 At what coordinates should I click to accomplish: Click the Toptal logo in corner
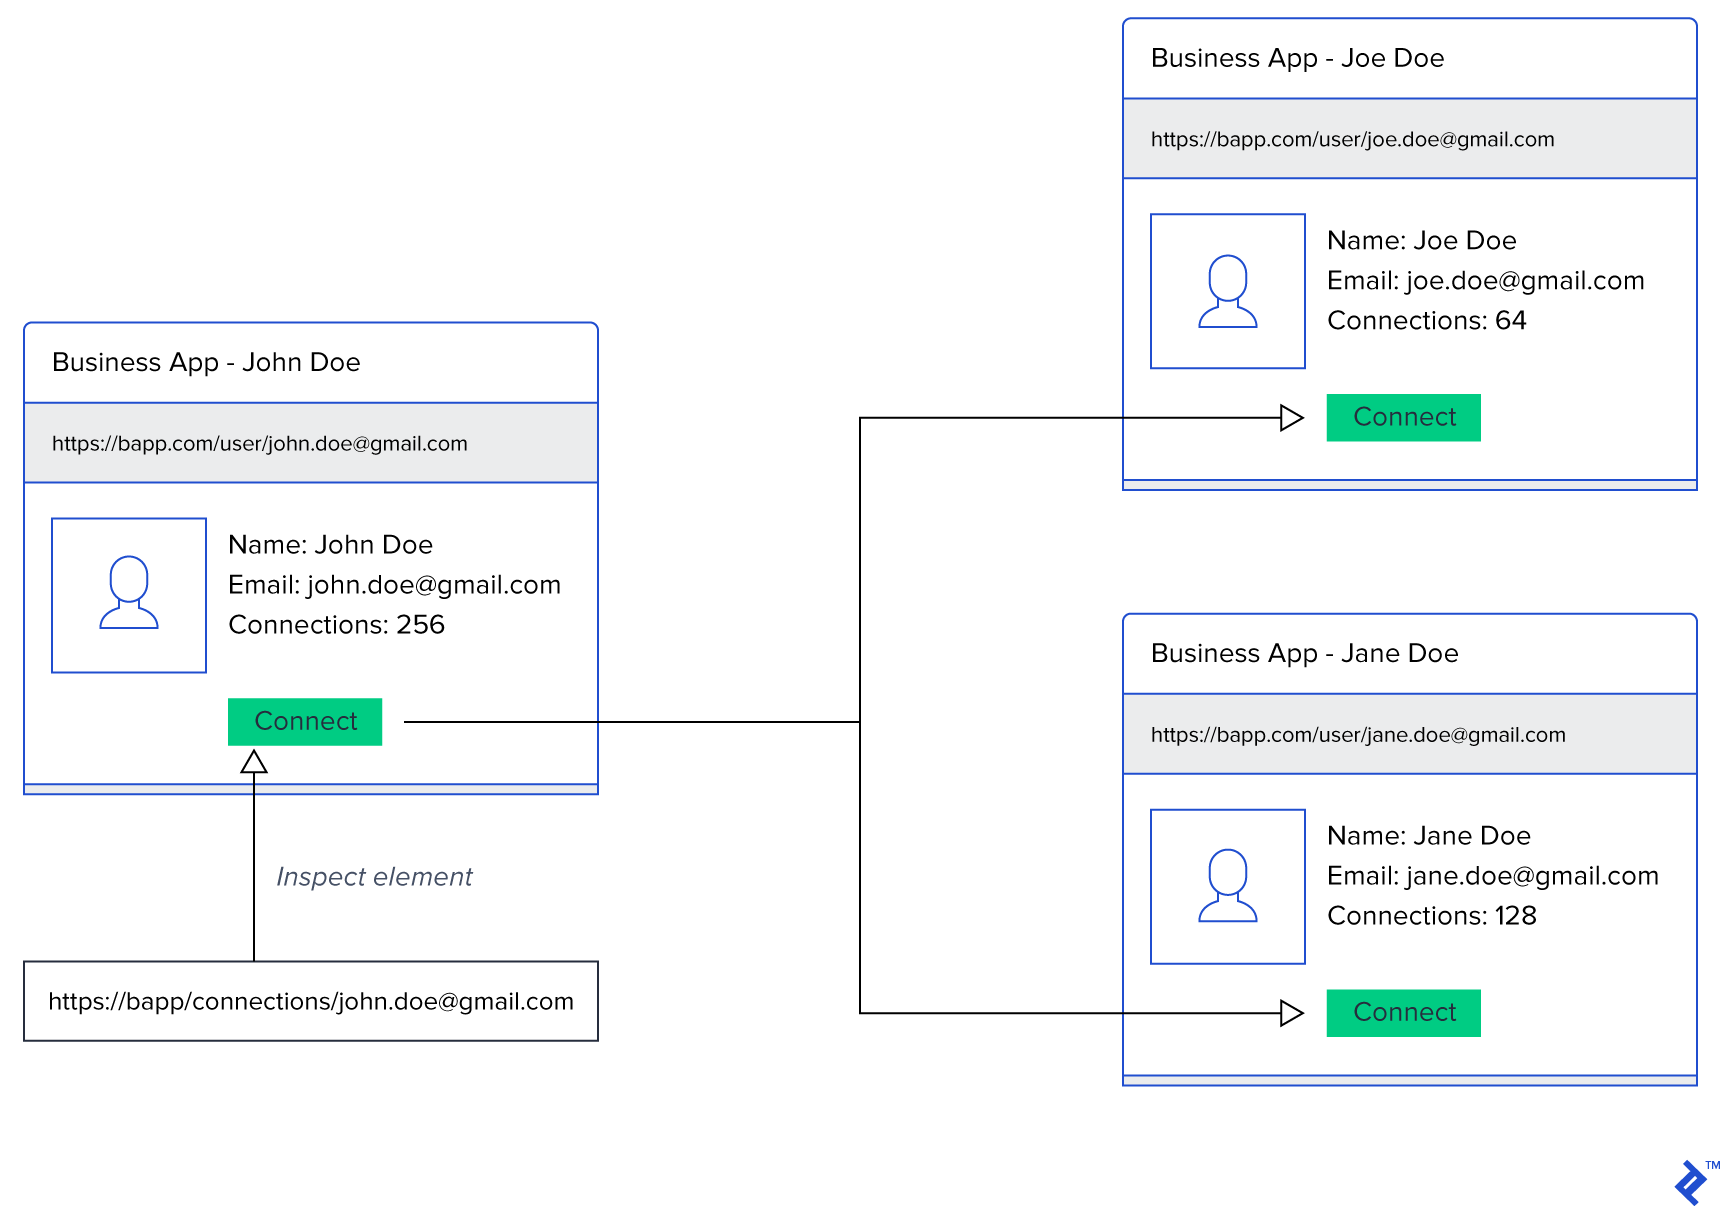1692,1182
